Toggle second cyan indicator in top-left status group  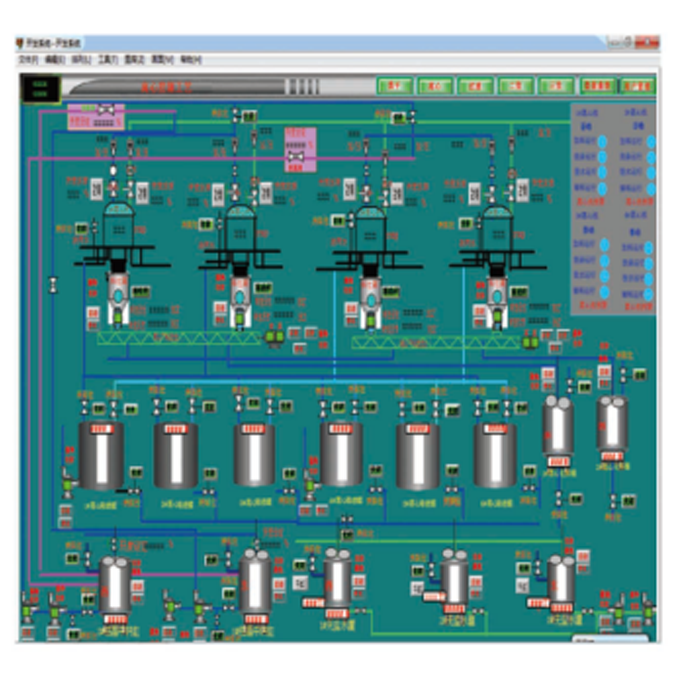pos(601,157)
